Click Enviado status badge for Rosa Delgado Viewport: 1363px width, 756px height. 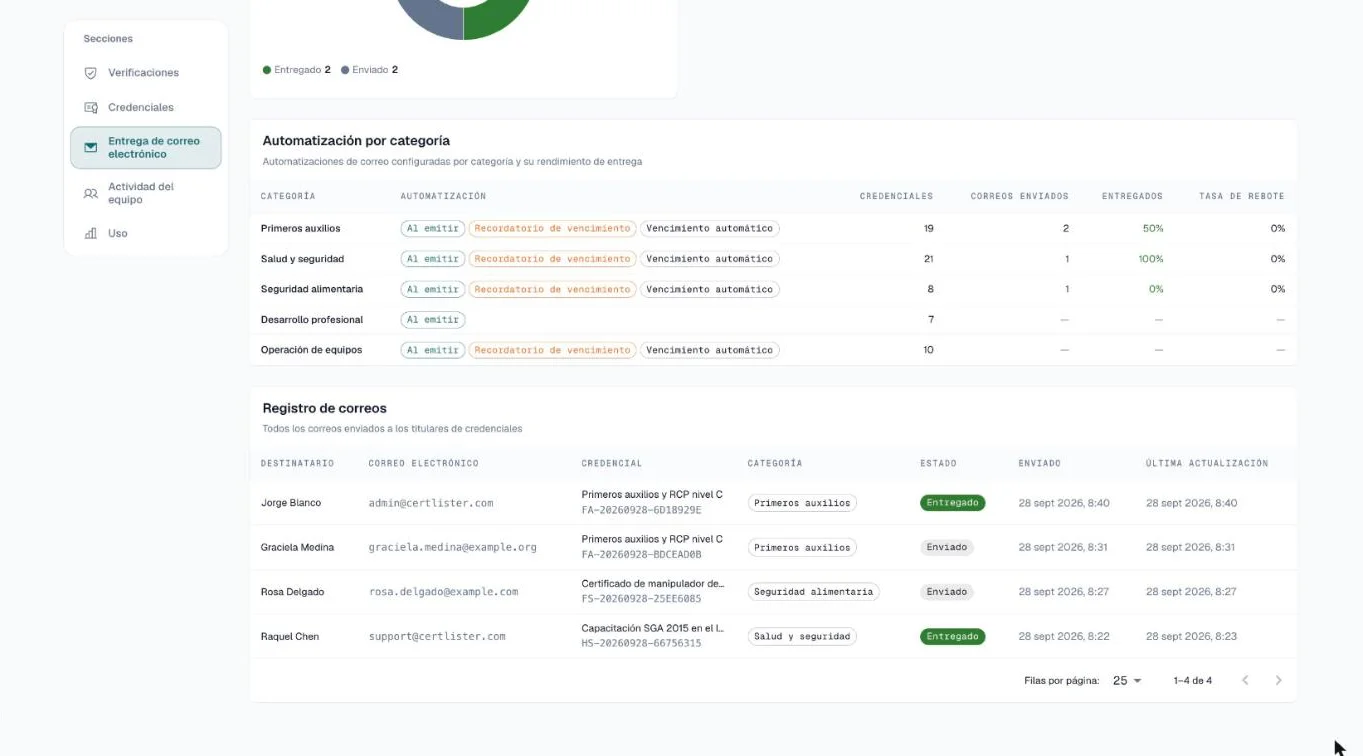(946, 592)
